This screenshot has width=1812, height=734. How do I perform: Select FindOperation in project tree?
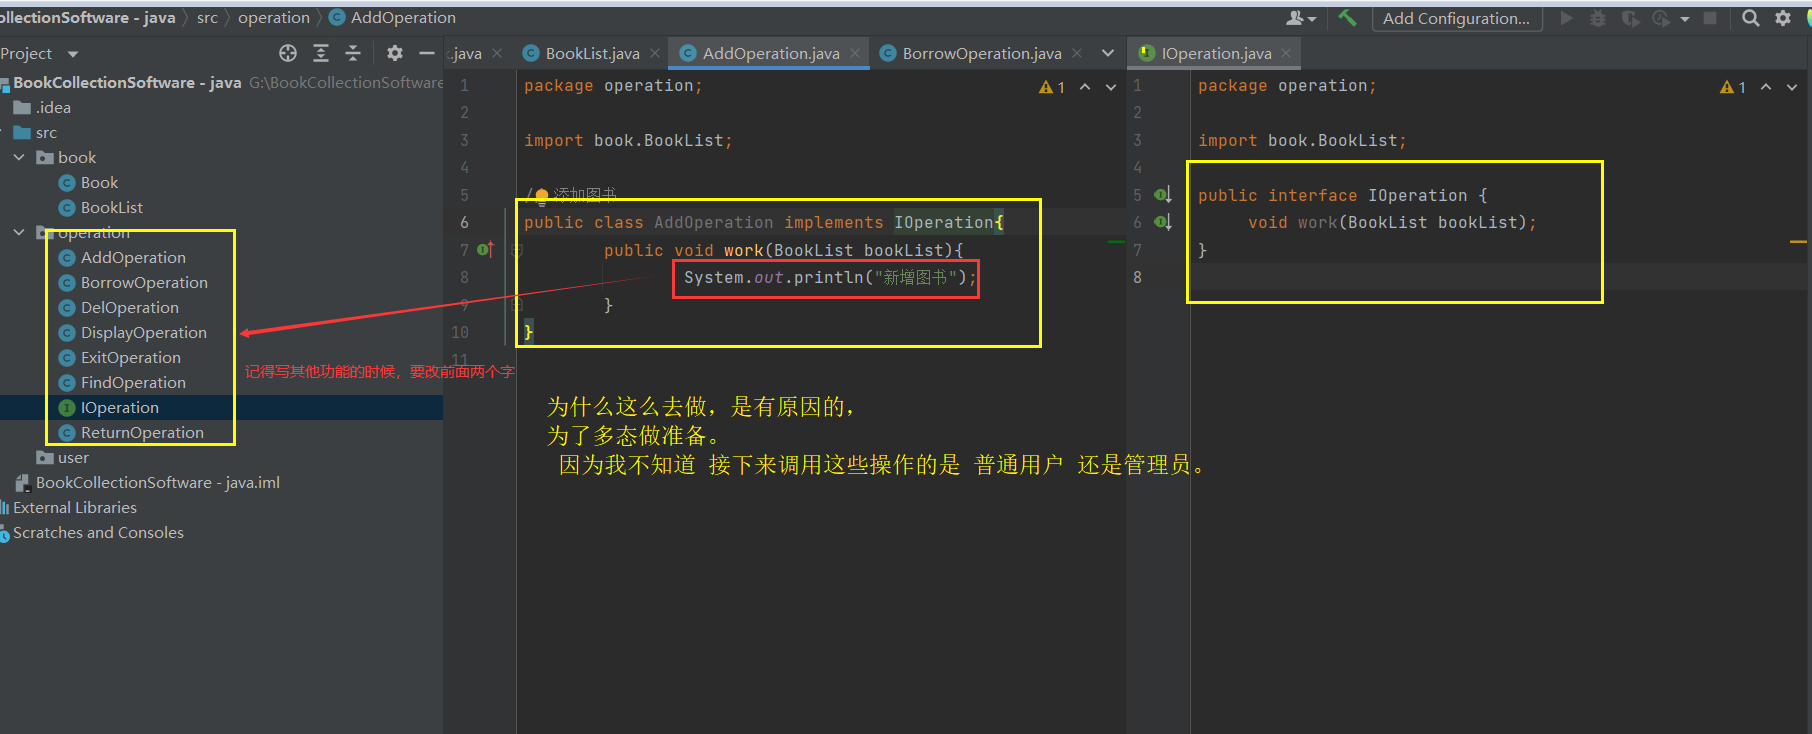[x=122, y=382]
